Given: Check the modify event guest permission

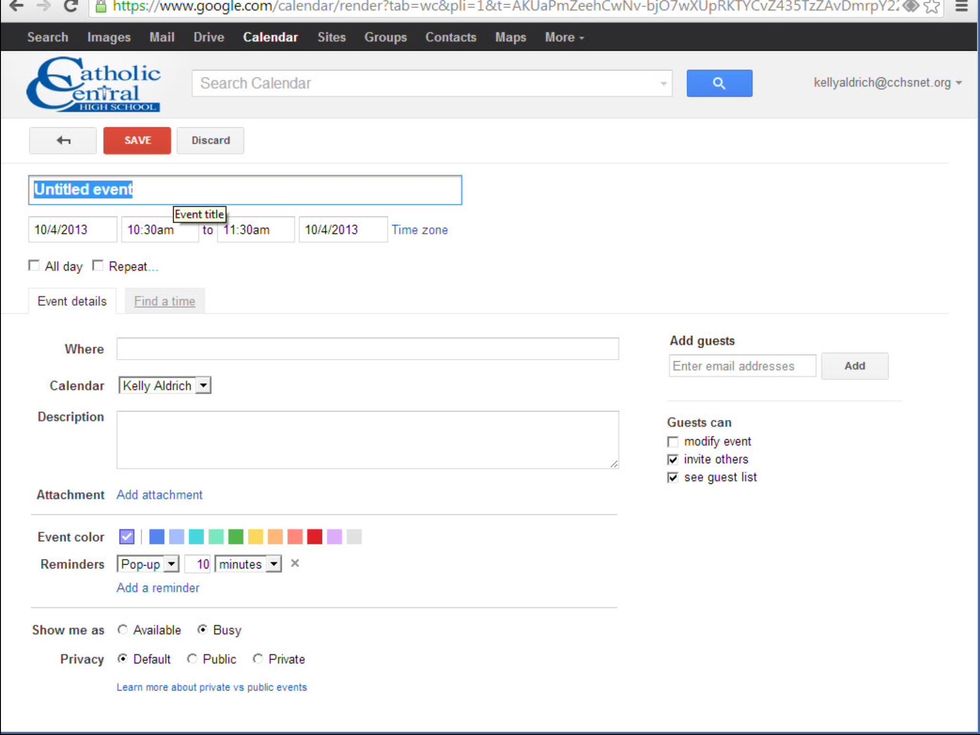Looking at the screenshot, I should click(x=673, y=442).
